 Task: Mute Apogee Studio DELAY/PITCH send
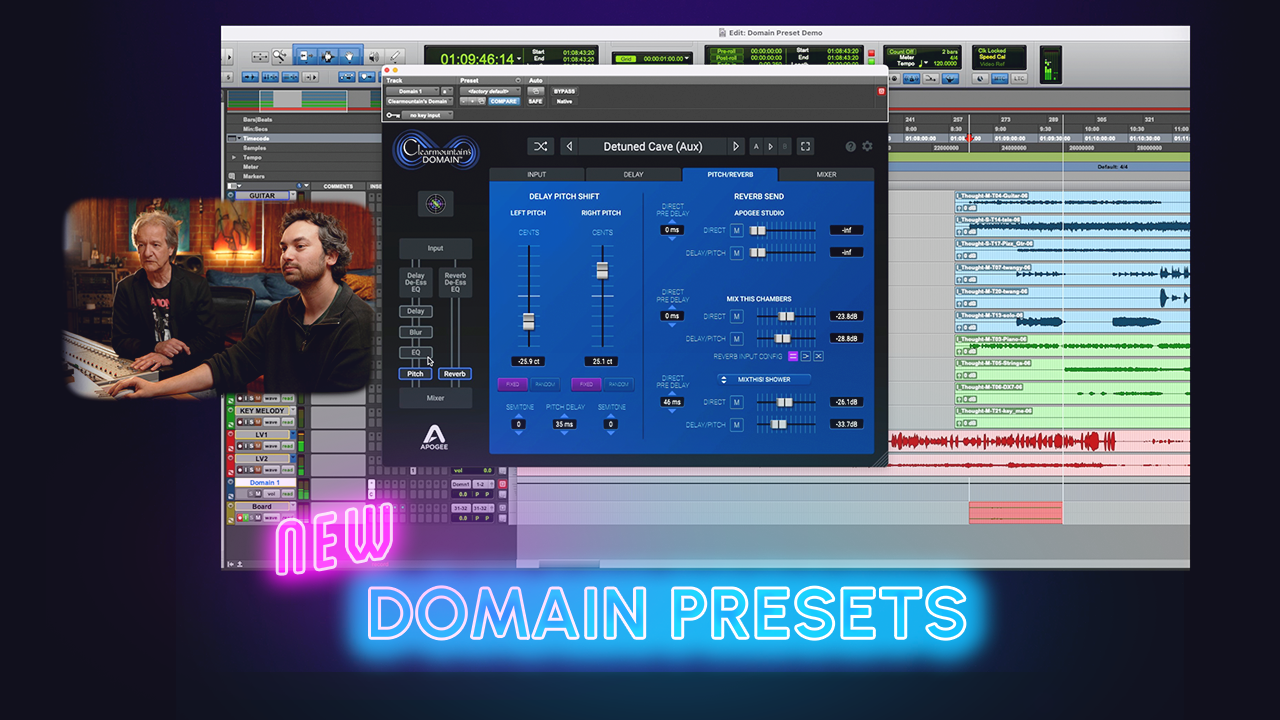(x=737, y=253)
